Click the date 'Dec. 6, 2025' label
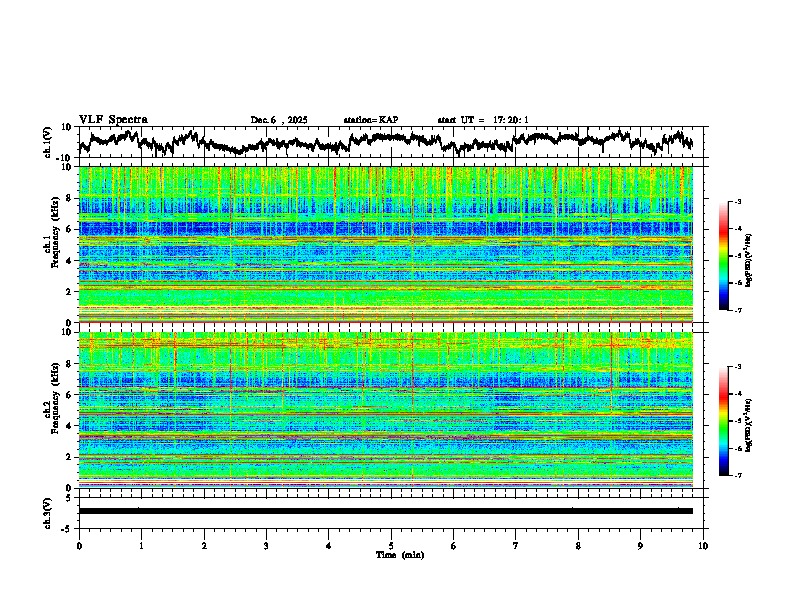Image resolution: width=792 pixels, height=612 pixels. (279, 120)
